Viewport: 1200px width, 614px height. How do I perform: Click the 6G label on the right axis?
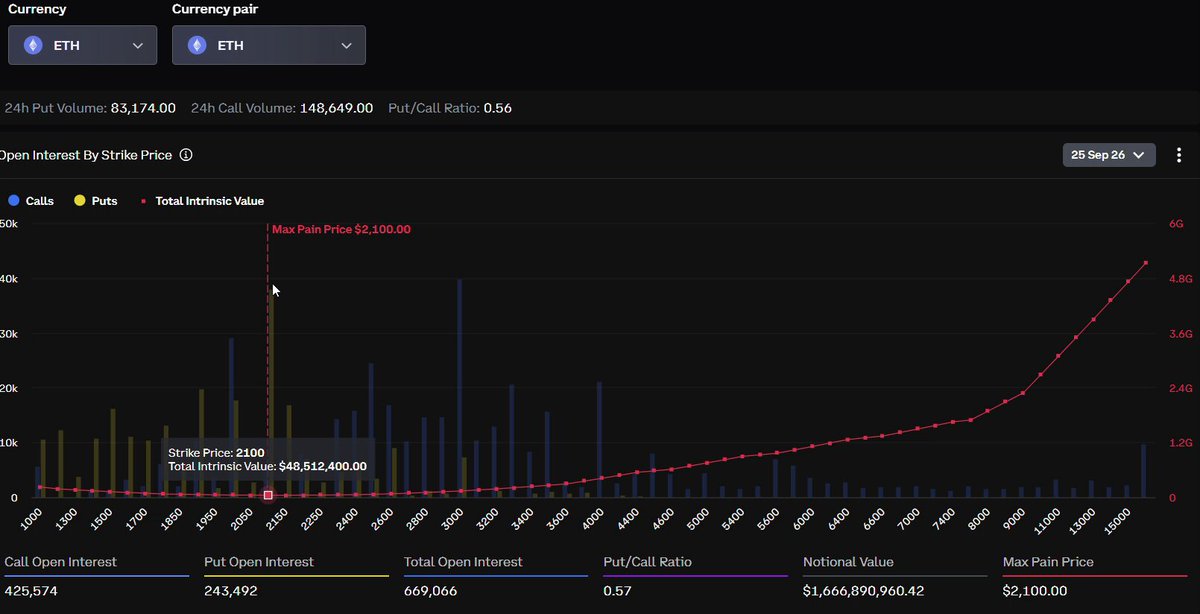pyautogui.click(x=1177, y=224)
